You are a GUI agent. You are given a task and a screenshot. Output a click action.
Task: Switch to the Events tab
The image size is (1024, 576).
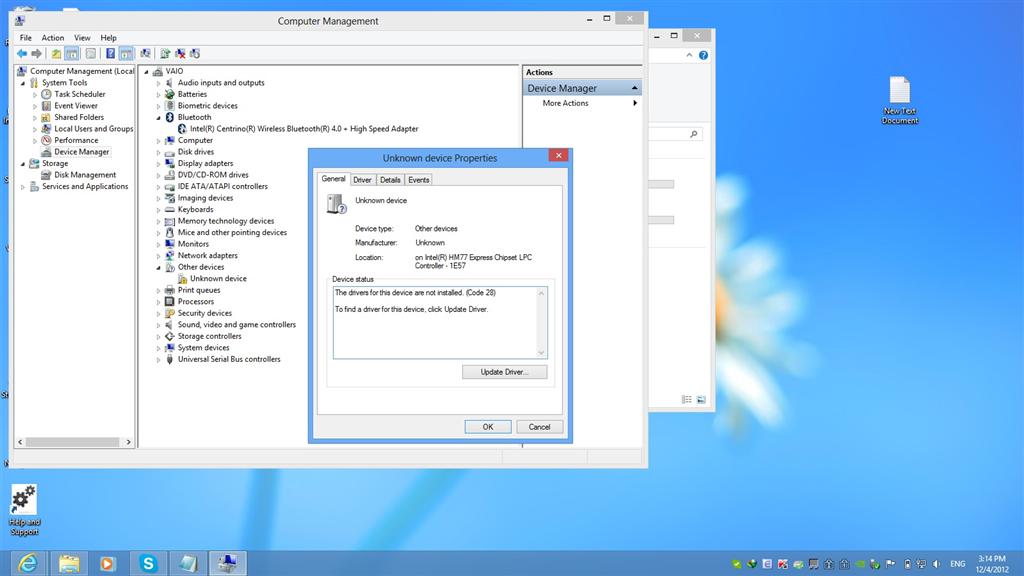pyautogui.click(x=419, y=180)
